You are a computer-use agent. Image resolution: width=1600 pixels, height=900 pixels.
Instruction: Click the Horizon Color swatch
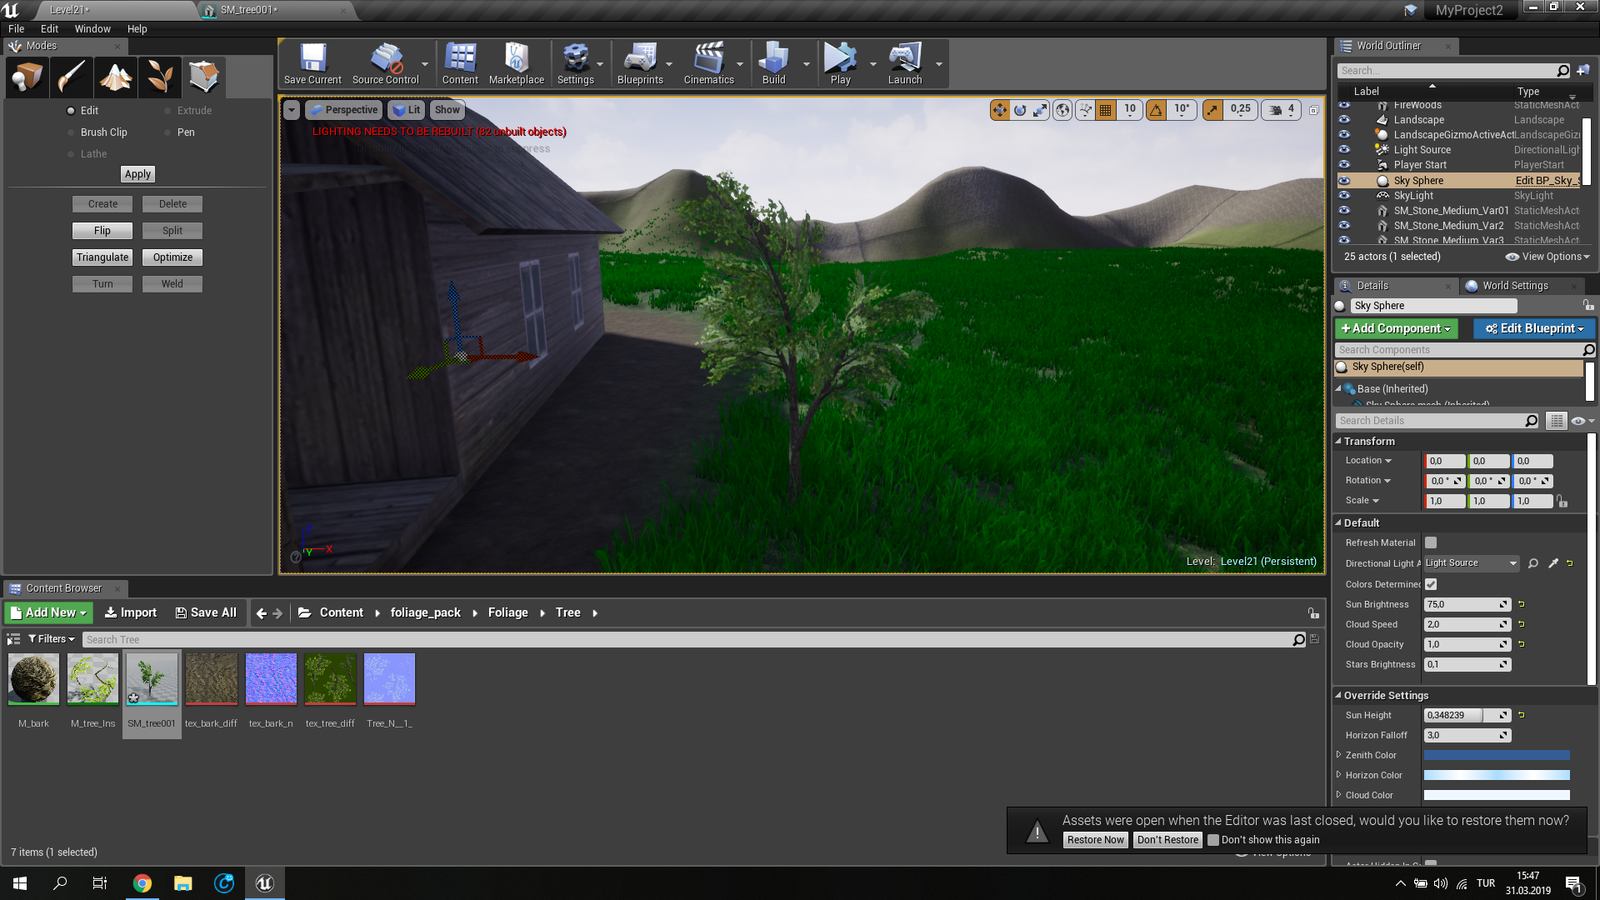[1496, 775]
